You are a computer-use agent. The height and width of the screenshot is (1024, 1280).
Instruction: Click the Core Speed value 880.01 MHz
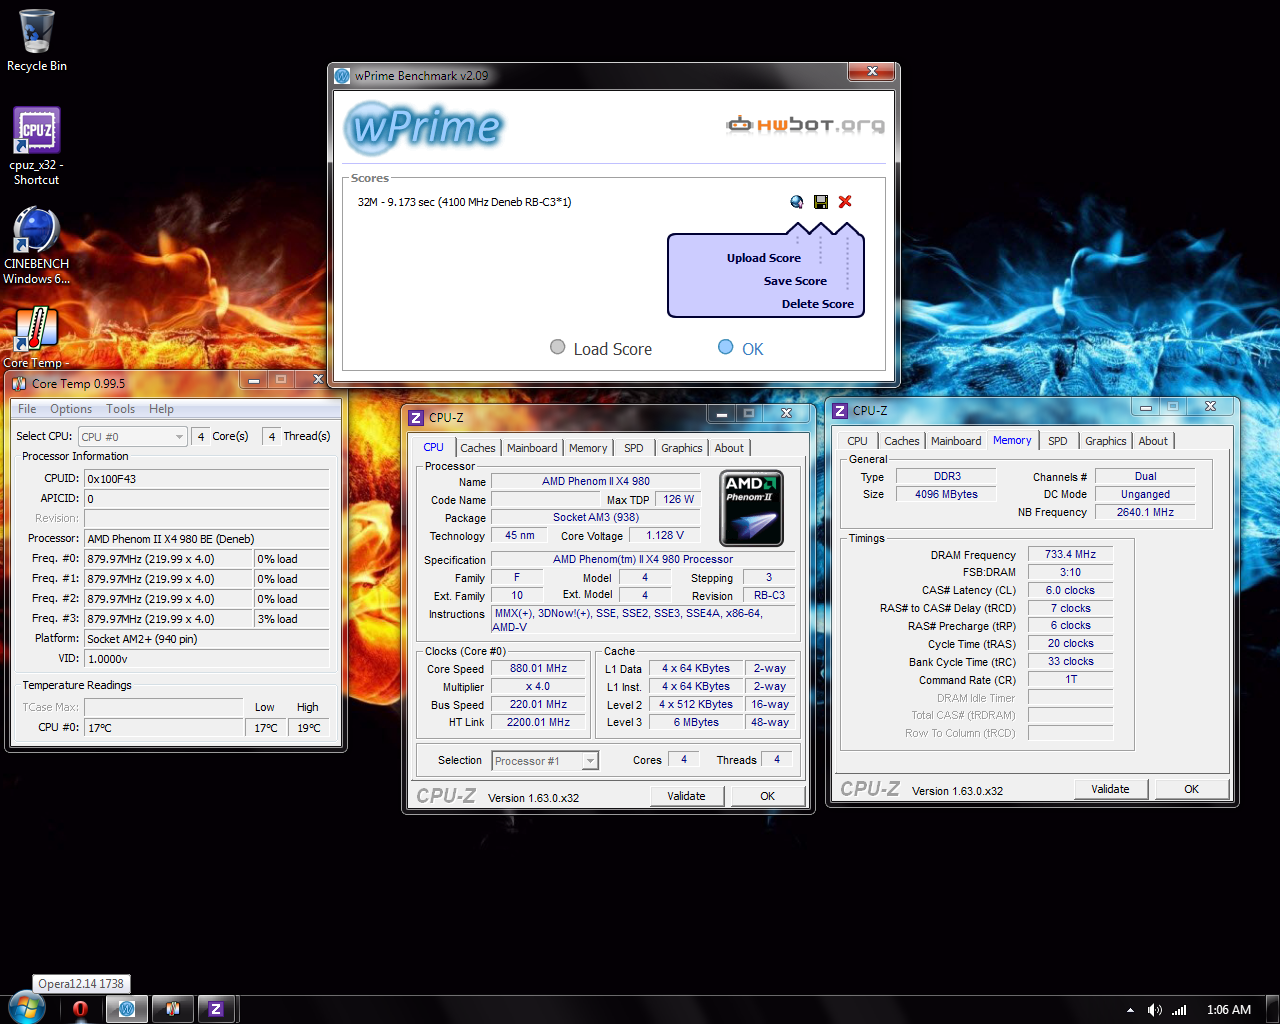coord(538,669)
